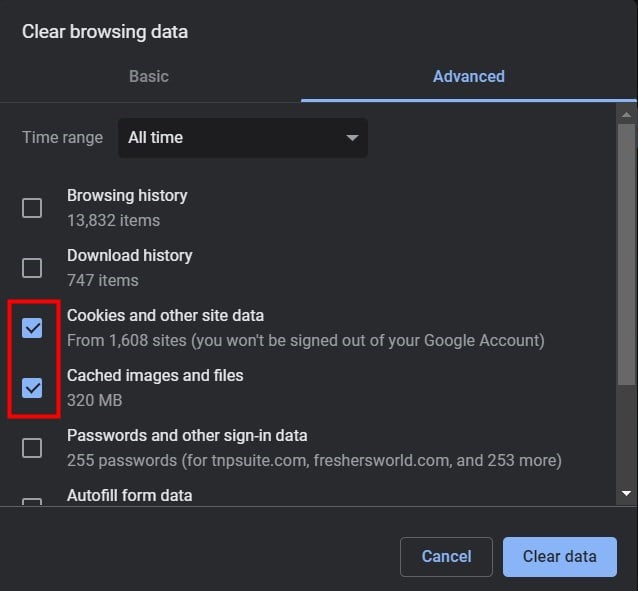Screen dimensions: 638x591
Task: Click the Cookies and other site data label
Action: coord(165,316)
